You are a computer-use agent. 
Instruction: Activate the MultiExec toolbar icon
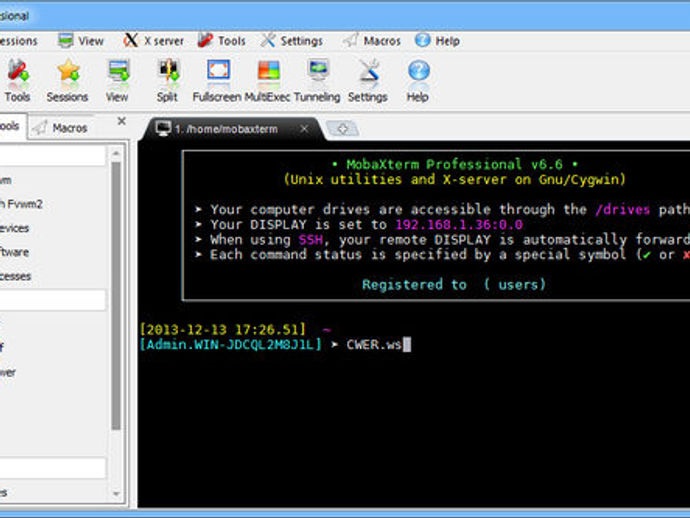pos(268,80)
